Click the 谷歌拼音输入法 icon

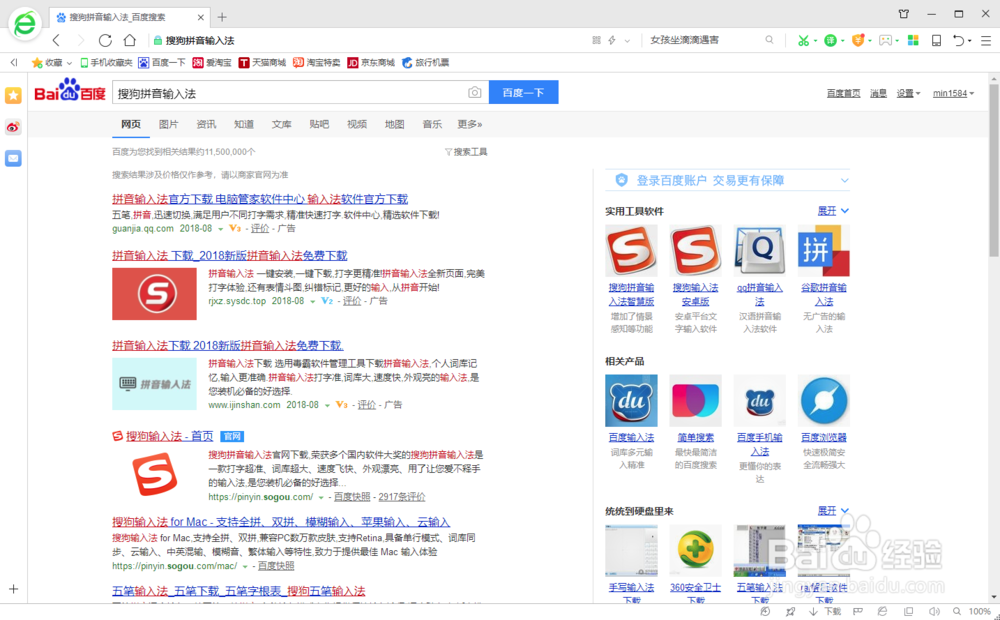pos(824,251)
